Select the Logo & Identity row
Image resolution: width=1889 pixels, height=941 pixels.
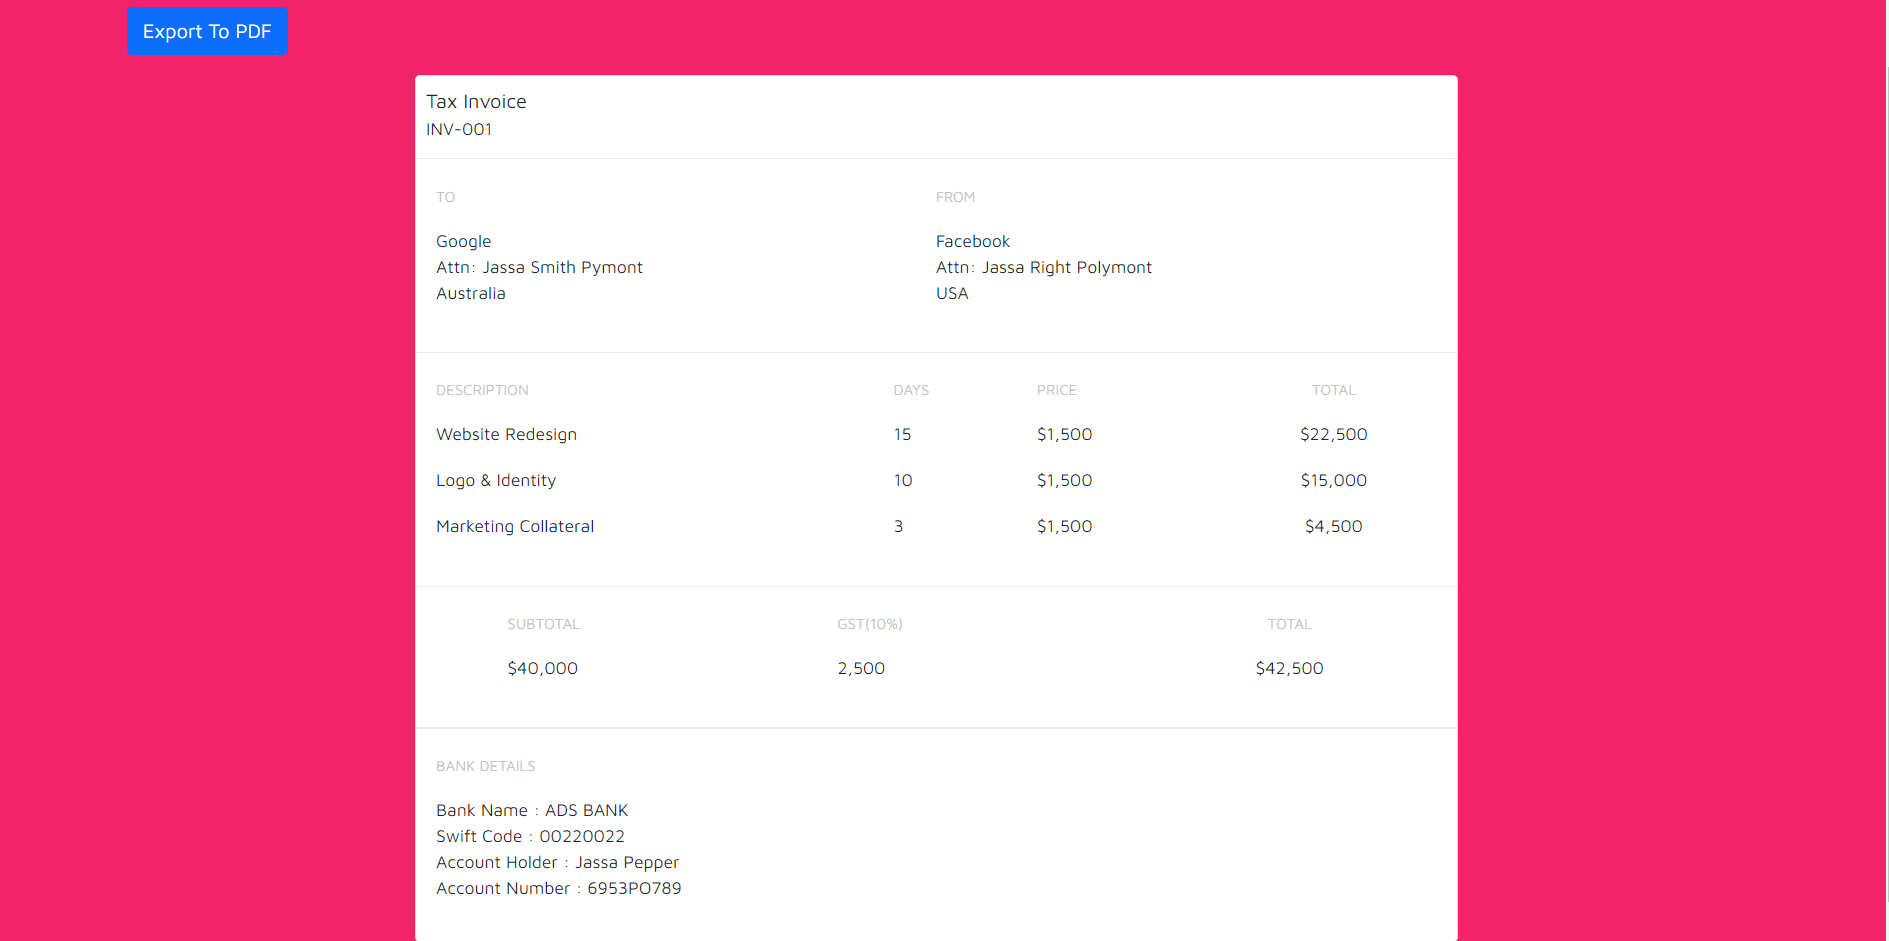coord(496,481)
